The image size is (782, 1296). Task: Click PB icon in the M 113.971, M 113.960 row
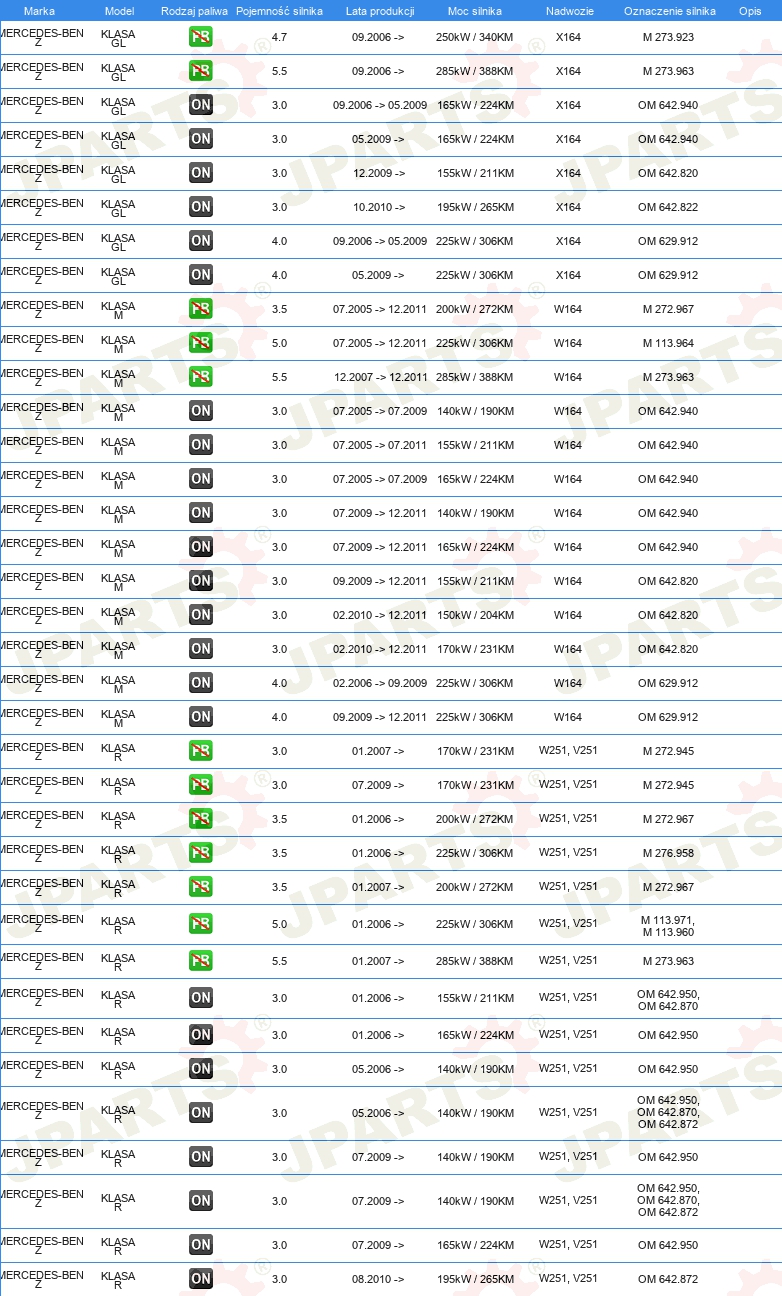pos(201,924)
